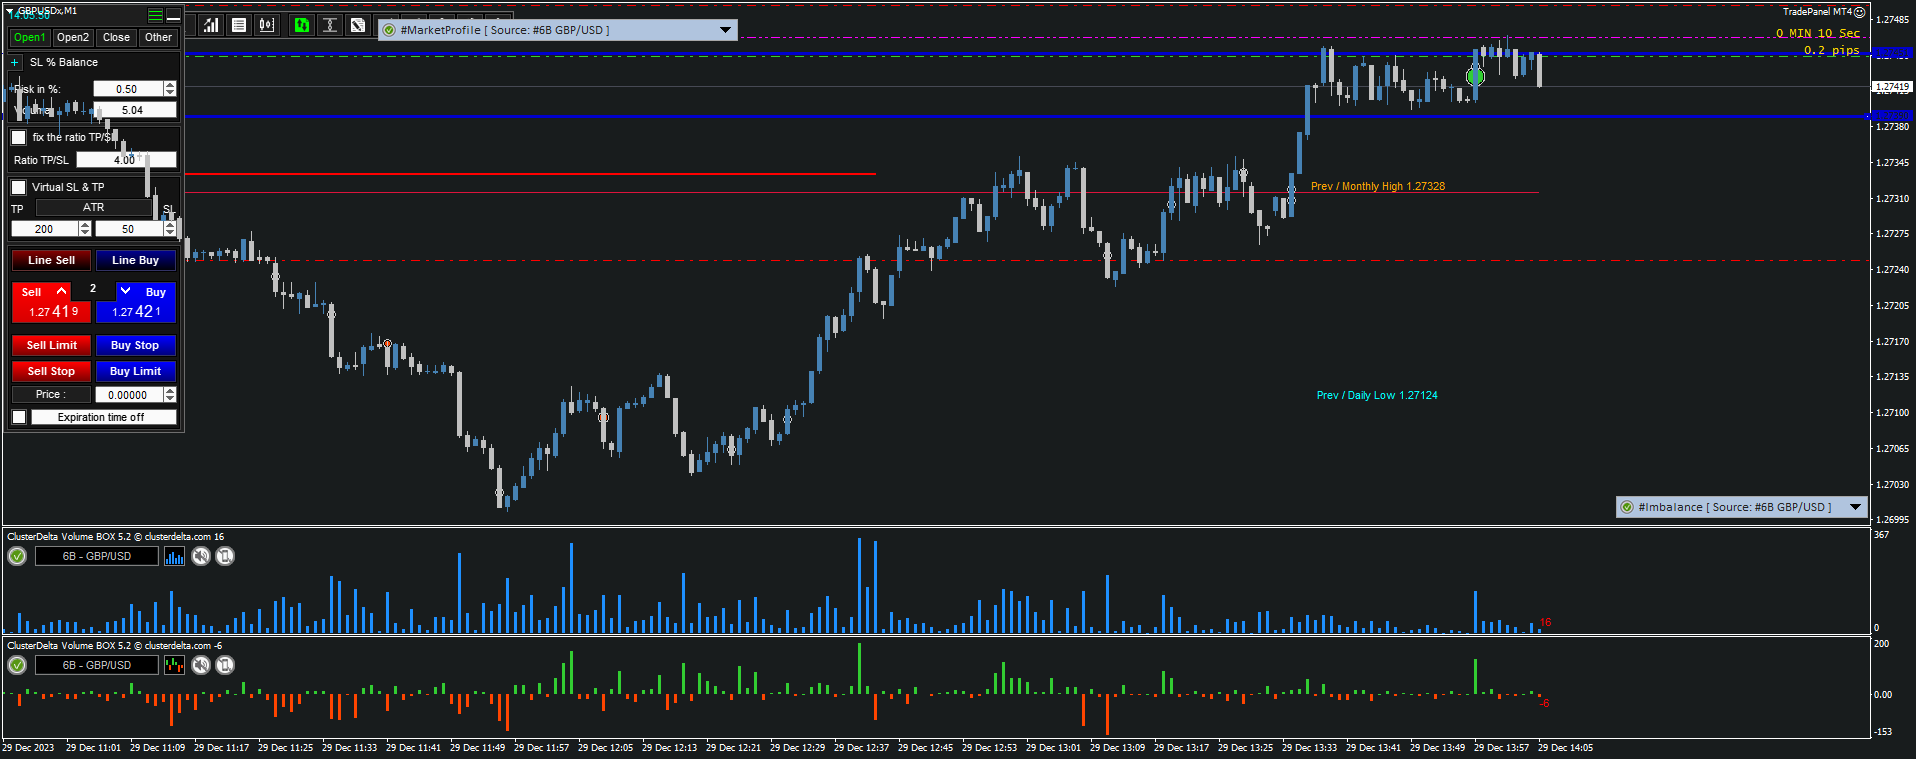Mute sound in the blue volume panel

click(x=201, y=556)
